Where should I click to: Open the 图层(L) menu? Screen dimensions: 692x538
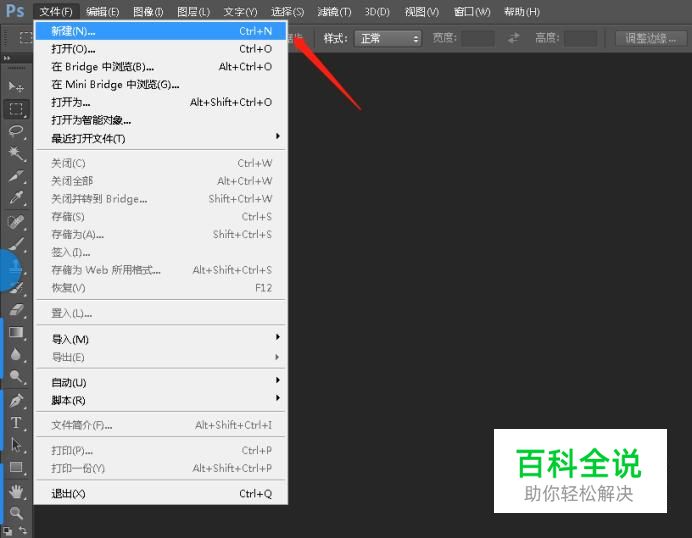tap(193, 11)
